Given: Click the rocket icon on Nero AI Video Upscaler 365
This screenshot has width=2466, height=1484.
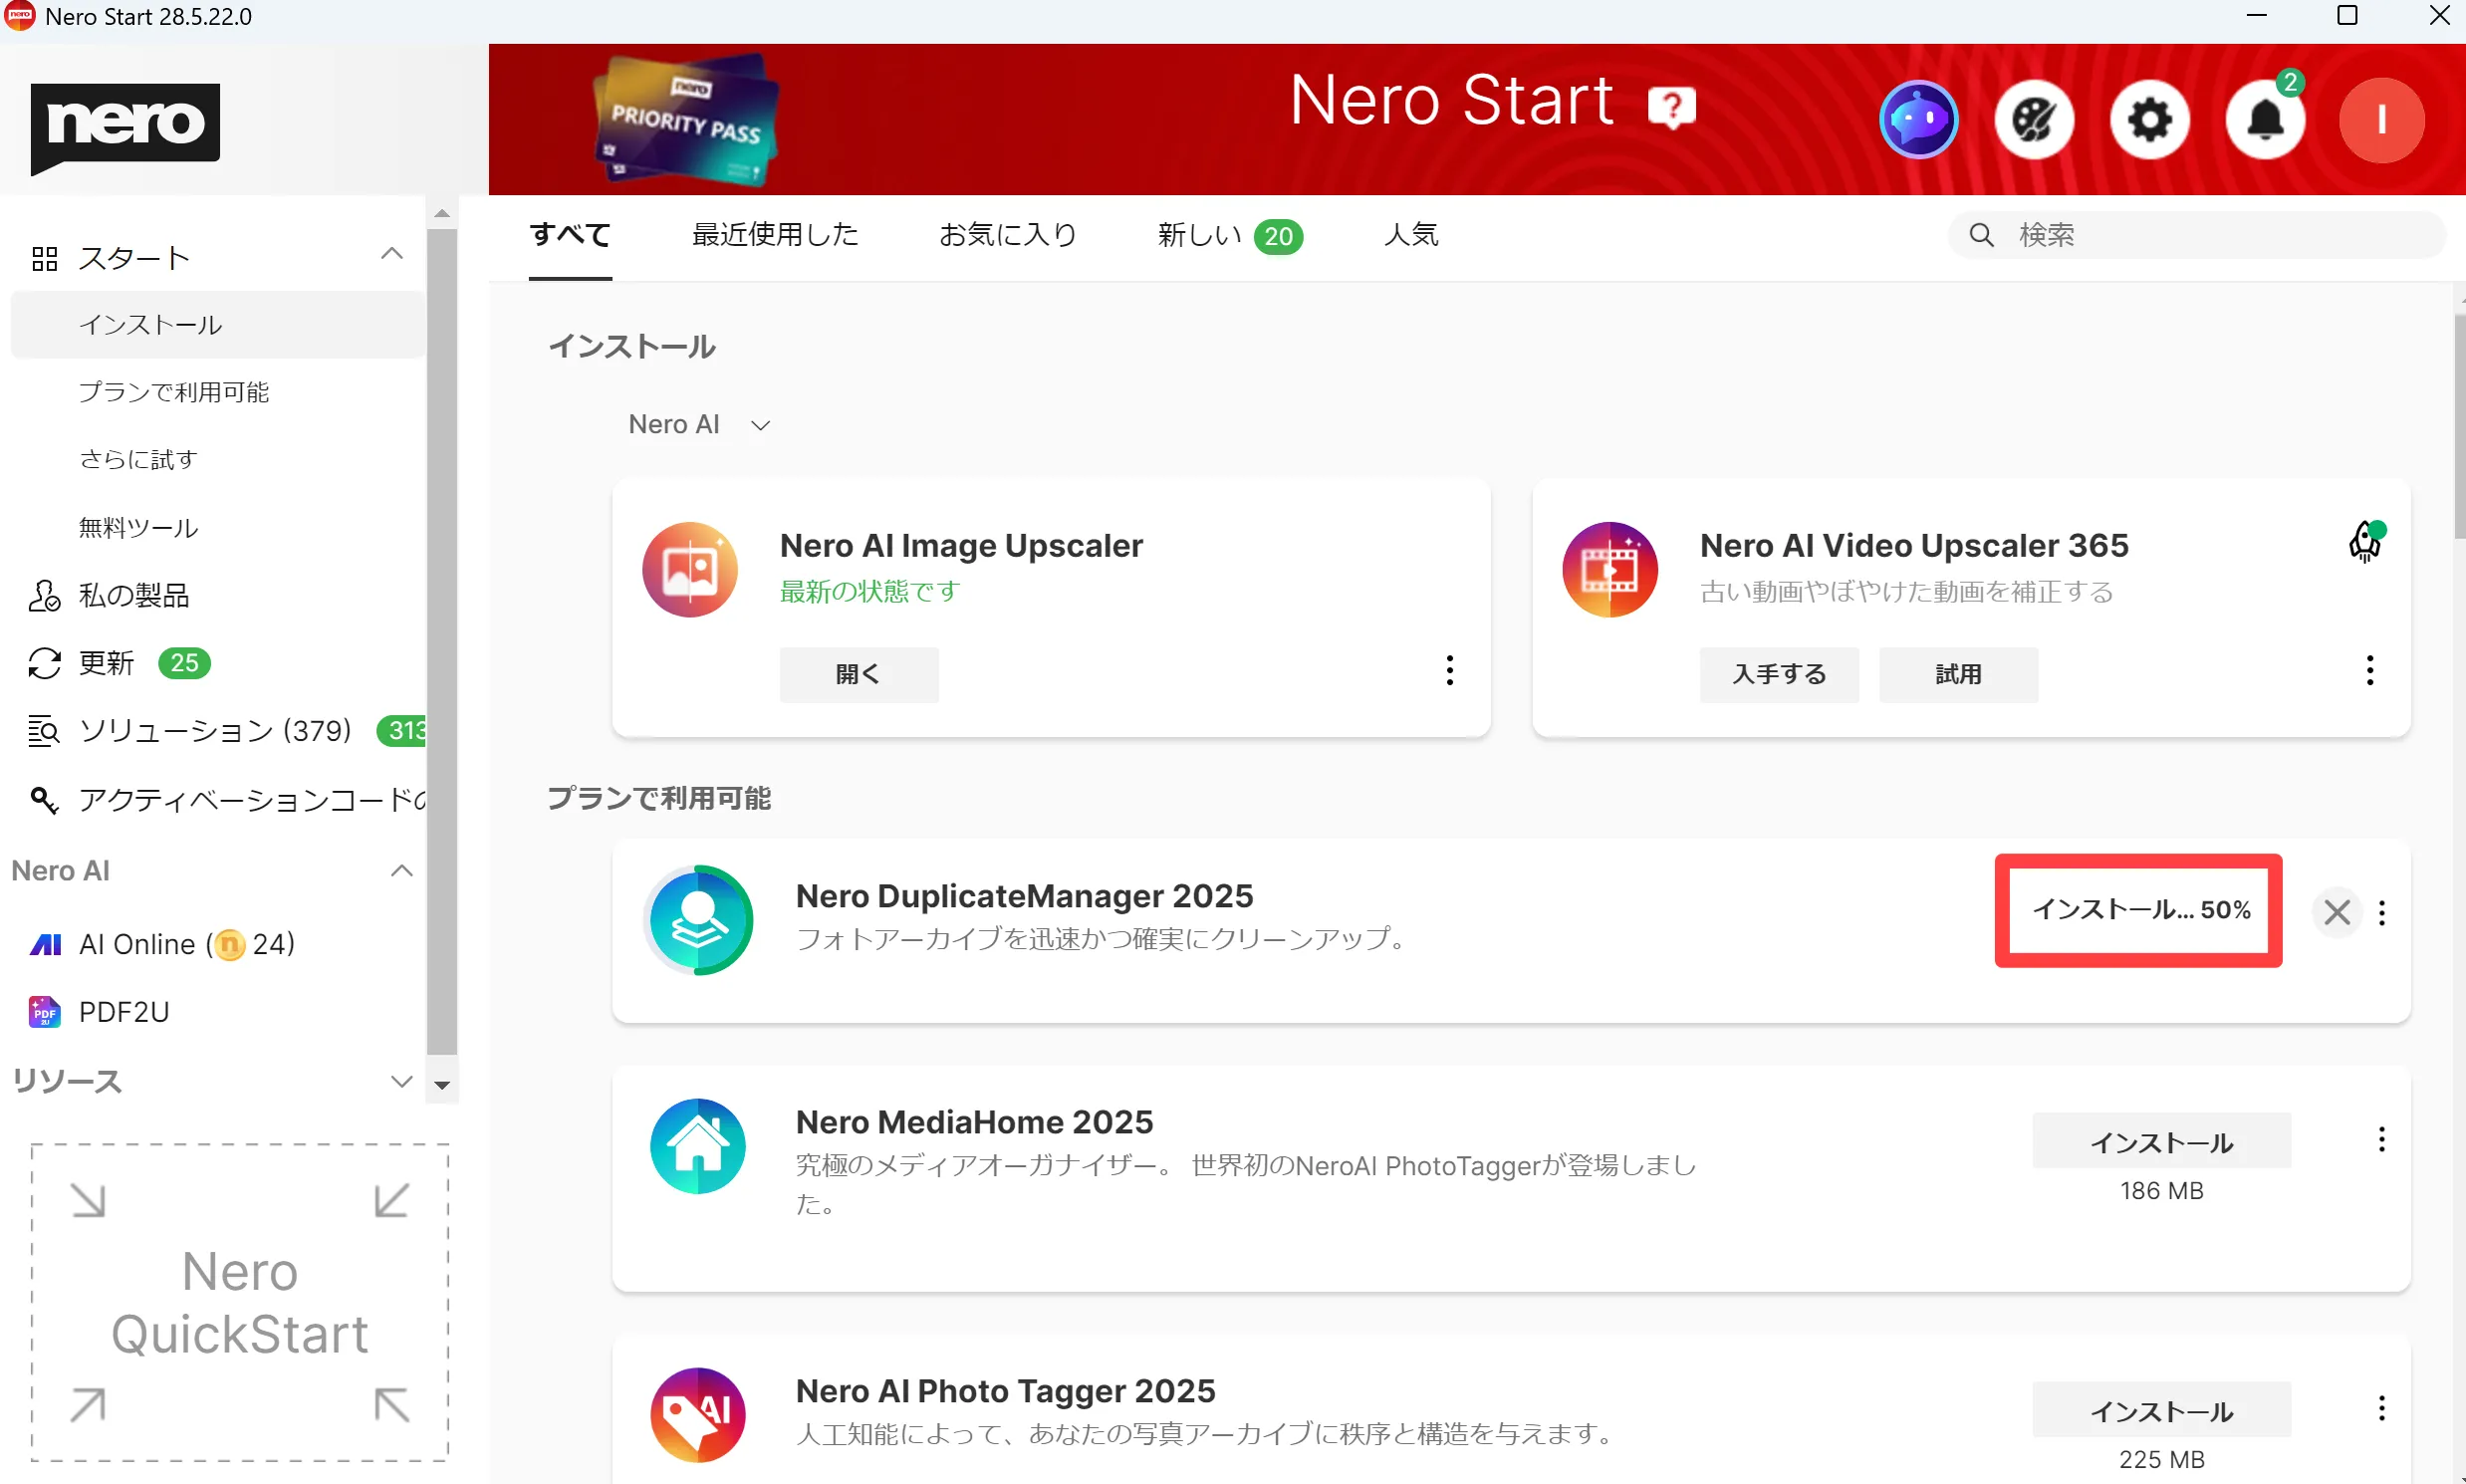Looking at the screenshot, I should (2363, 541).
